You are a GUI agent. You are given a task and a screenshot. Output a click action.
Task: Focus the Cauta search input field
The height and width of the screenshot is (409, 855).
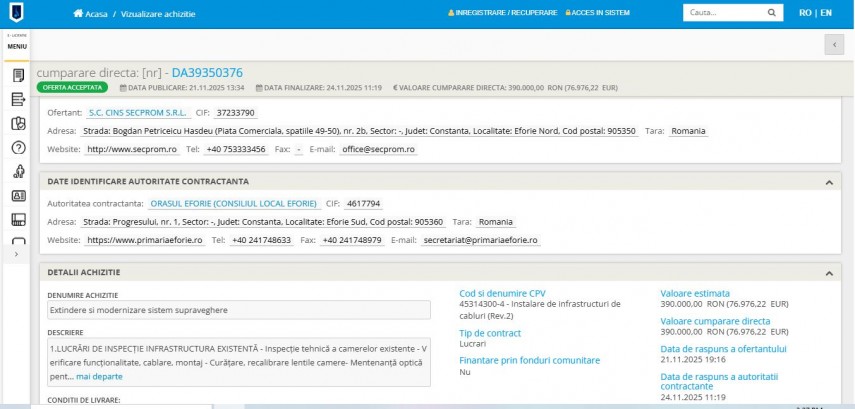pyautogui.click(x=722, y=13)
